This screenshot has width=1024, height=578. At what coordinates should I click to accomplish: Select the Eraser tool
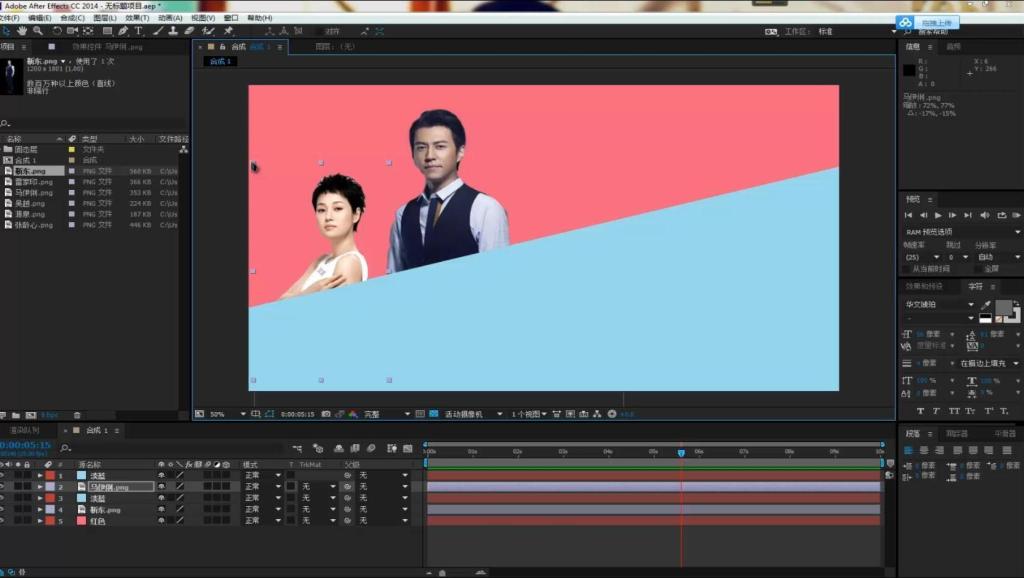(x=189, y=31)
